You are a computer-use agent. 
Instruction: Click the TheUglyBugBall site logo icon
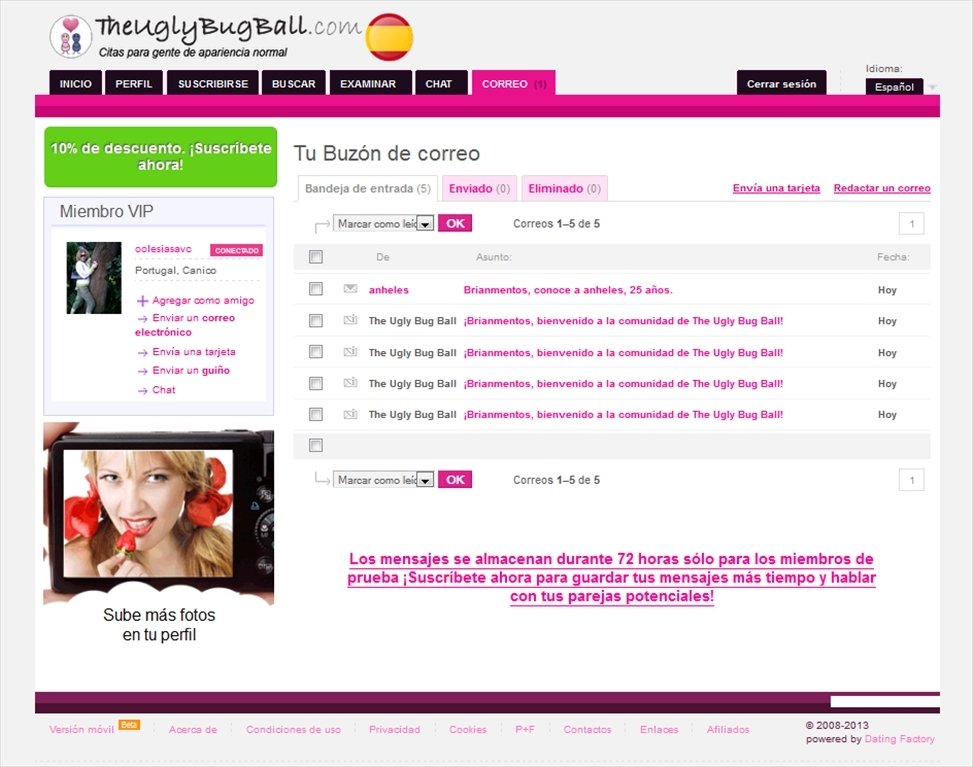pos(70,37)
